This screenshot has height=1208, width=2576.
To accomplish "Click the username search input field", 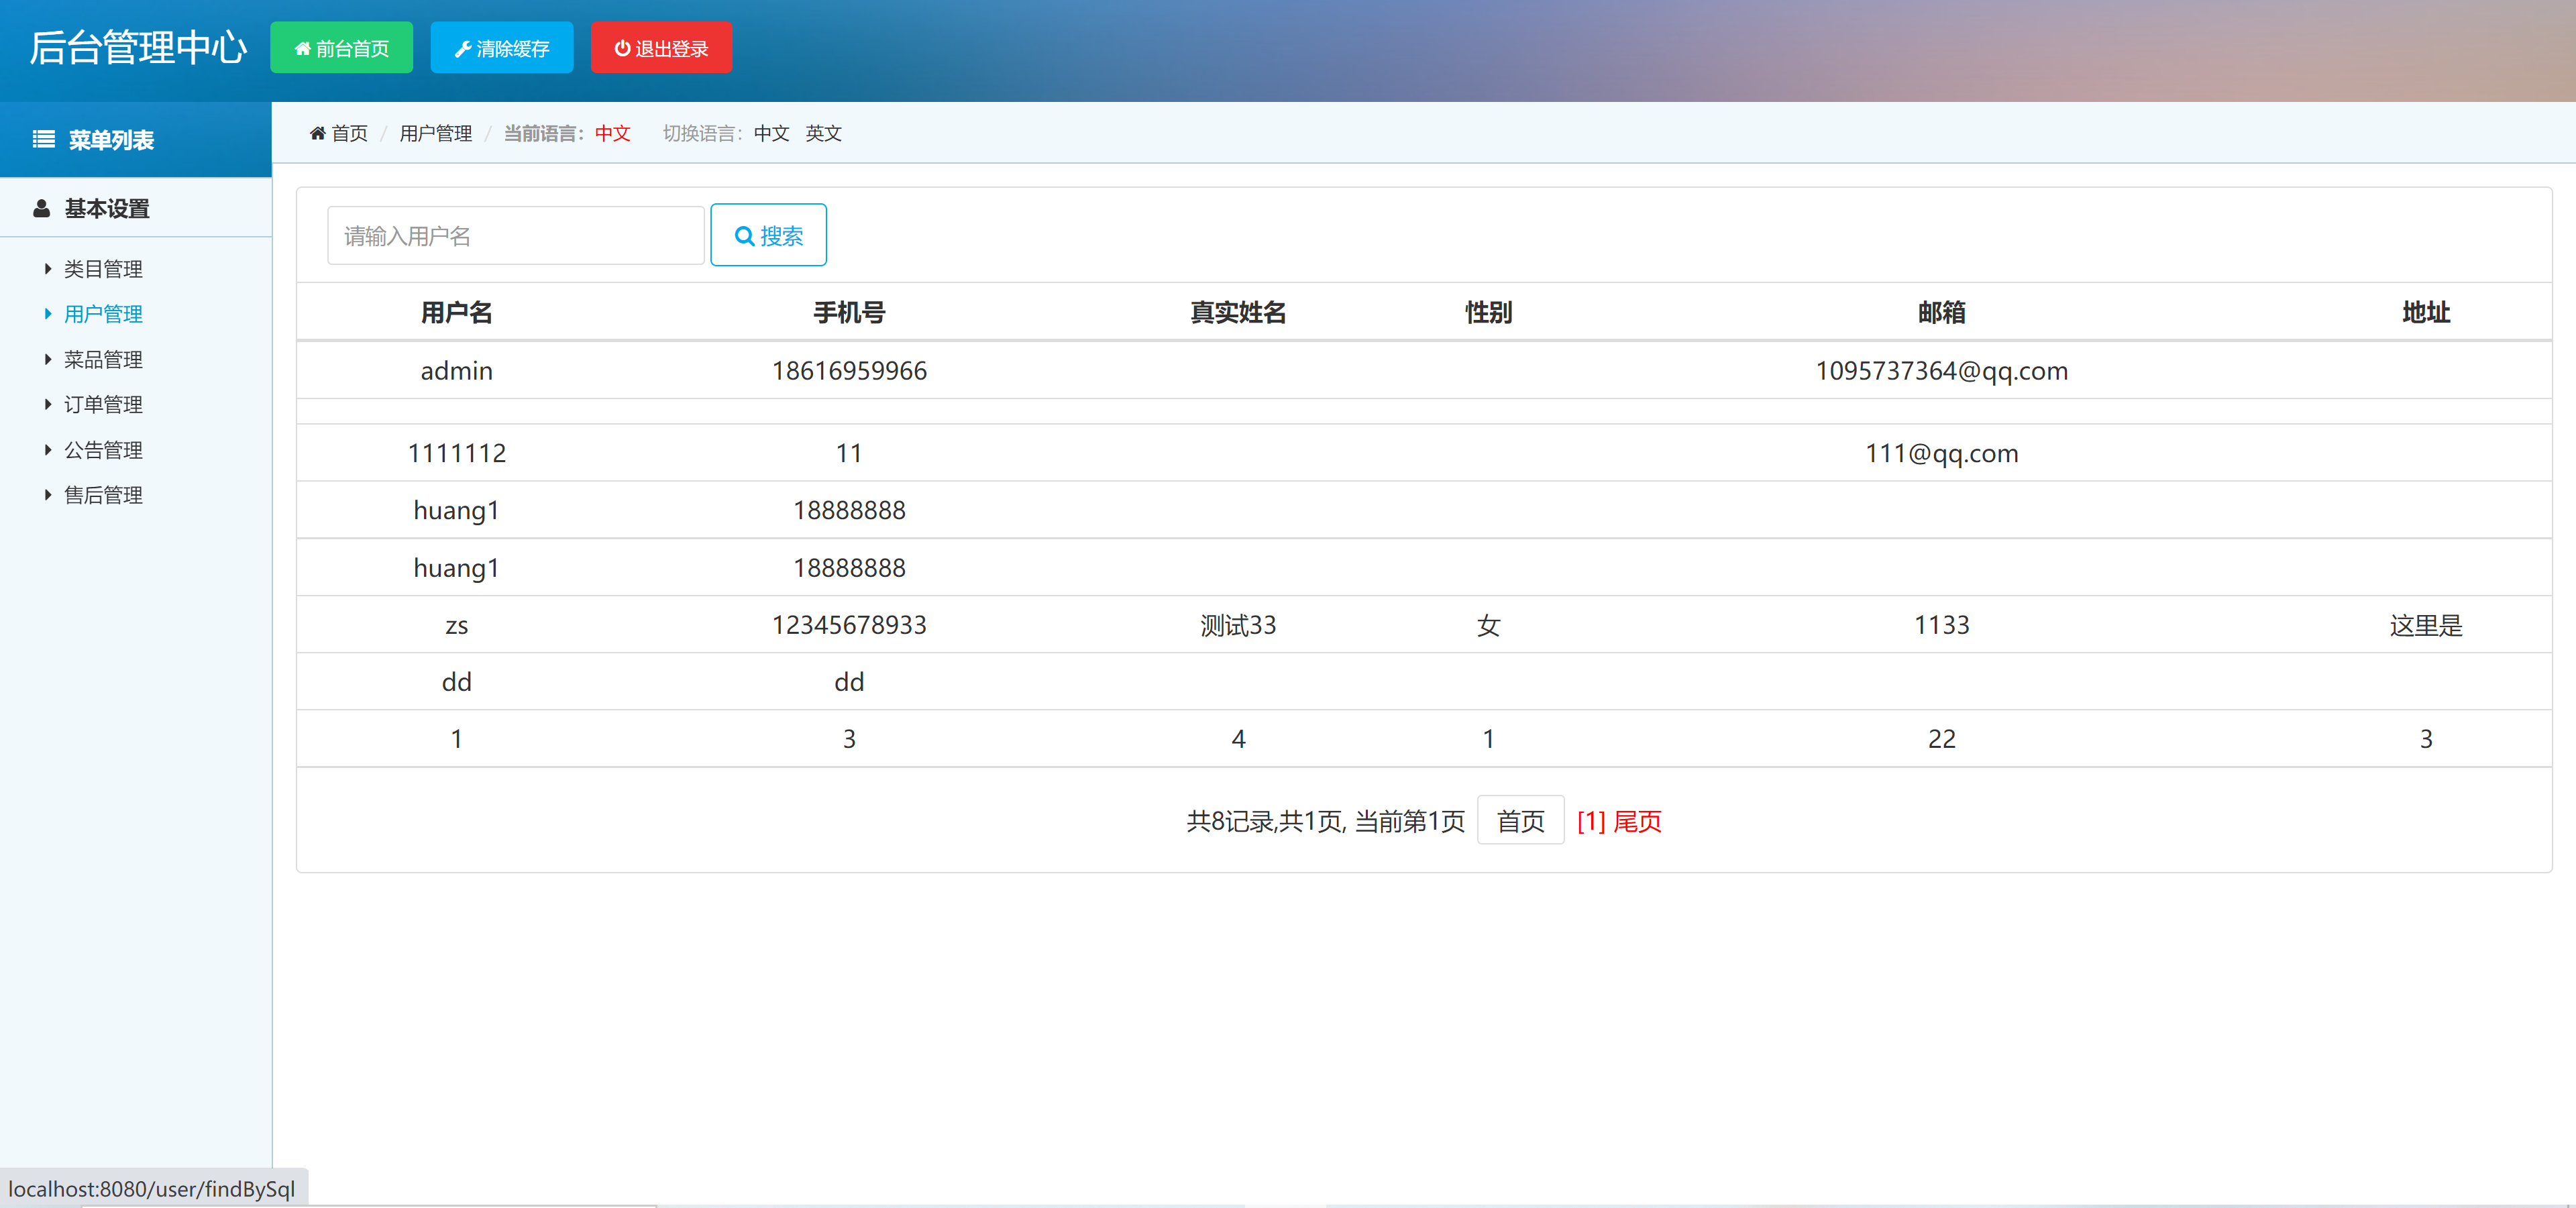I will coord(515,235).
